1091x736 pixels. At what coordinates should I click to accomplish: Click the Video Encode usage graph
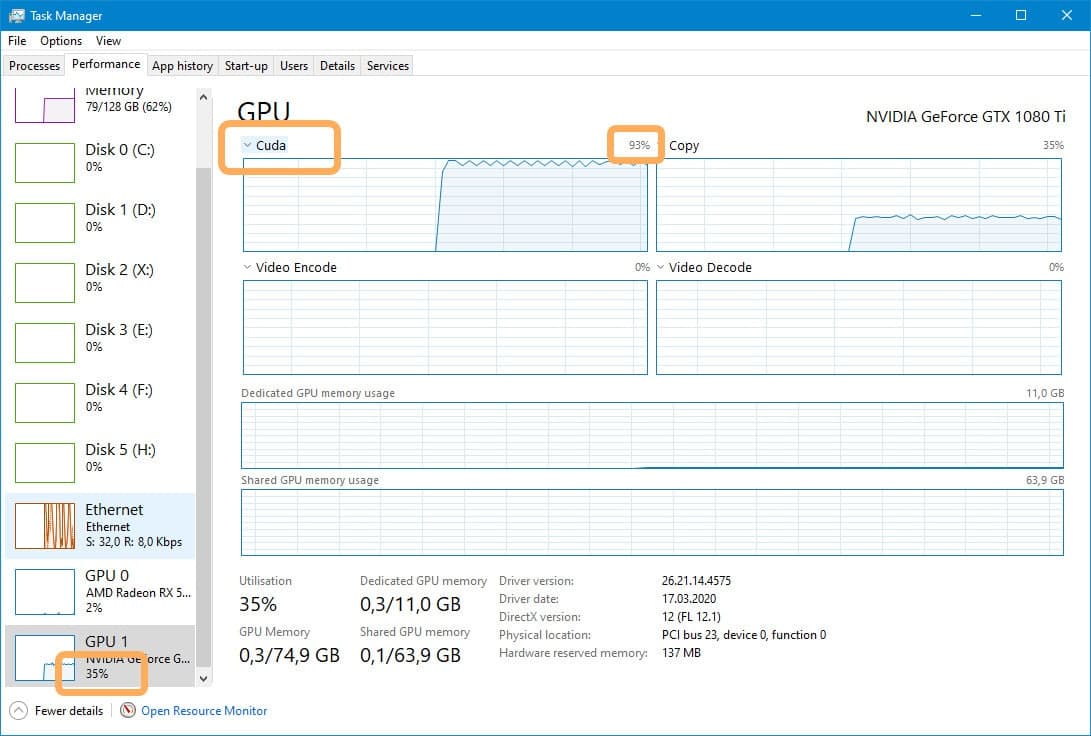(x=445, y=327)
